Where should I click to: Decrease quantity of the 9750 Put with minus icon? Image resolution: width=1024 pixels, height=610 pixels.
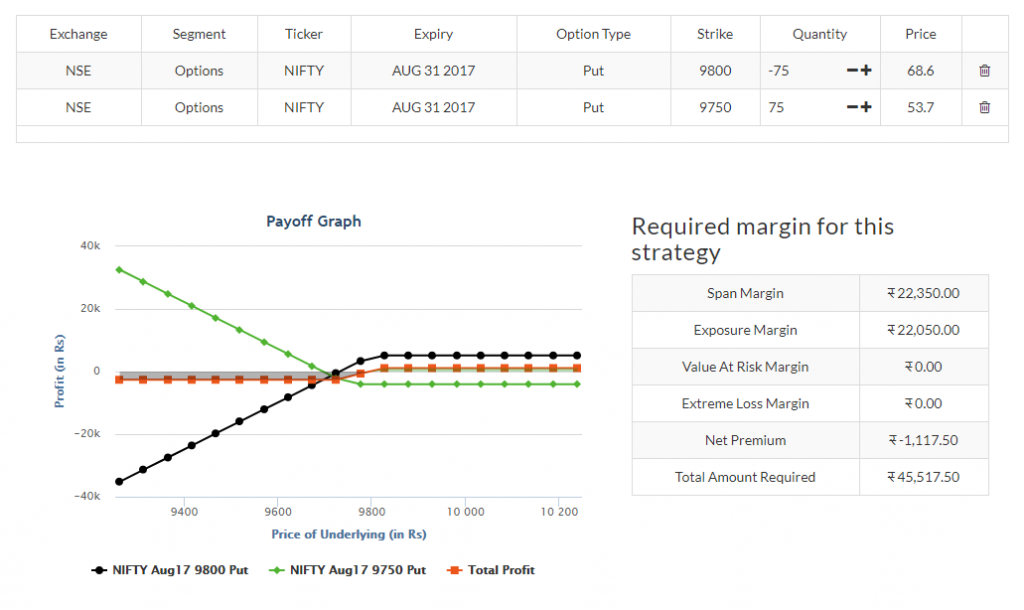tap(852, 107)
